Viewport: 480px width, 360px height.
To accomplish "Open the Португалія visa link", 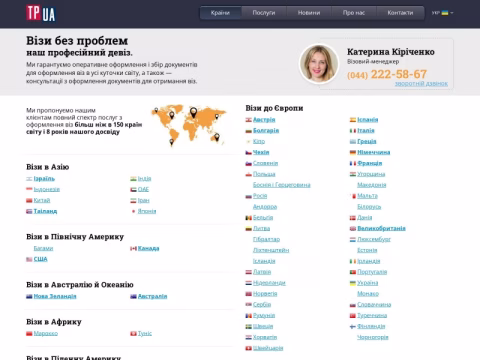I will coord(372,272).
